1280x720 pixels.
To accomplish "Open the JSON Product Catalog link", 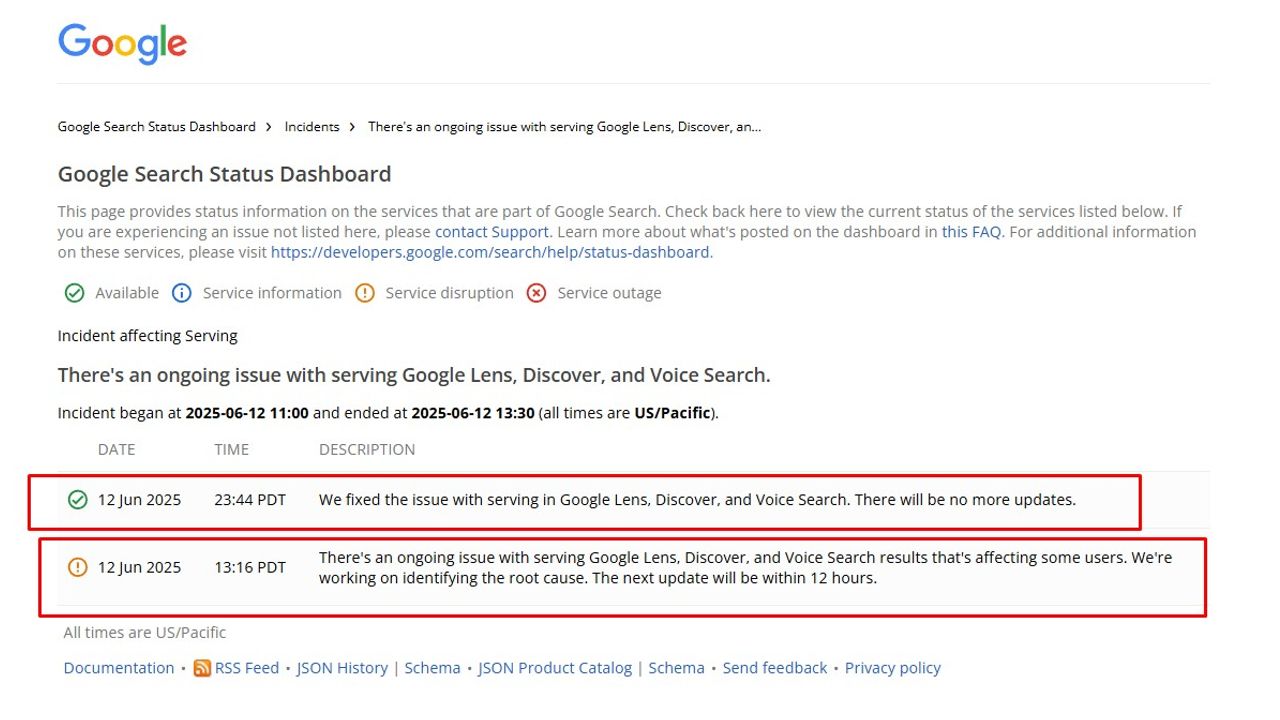I will pos(555,668).
